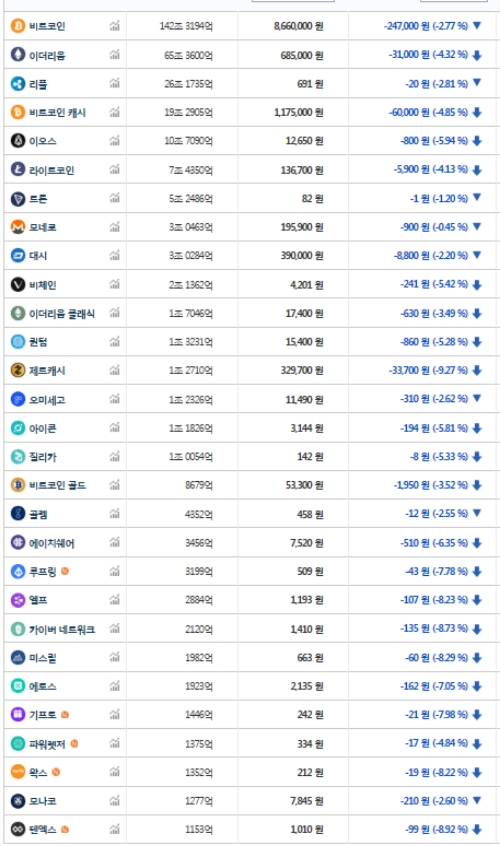Image resolution: width=500 pixels, height=846 pixels.
Task: Click the orange badge next to 기프토
Action: tap(65, 714)
